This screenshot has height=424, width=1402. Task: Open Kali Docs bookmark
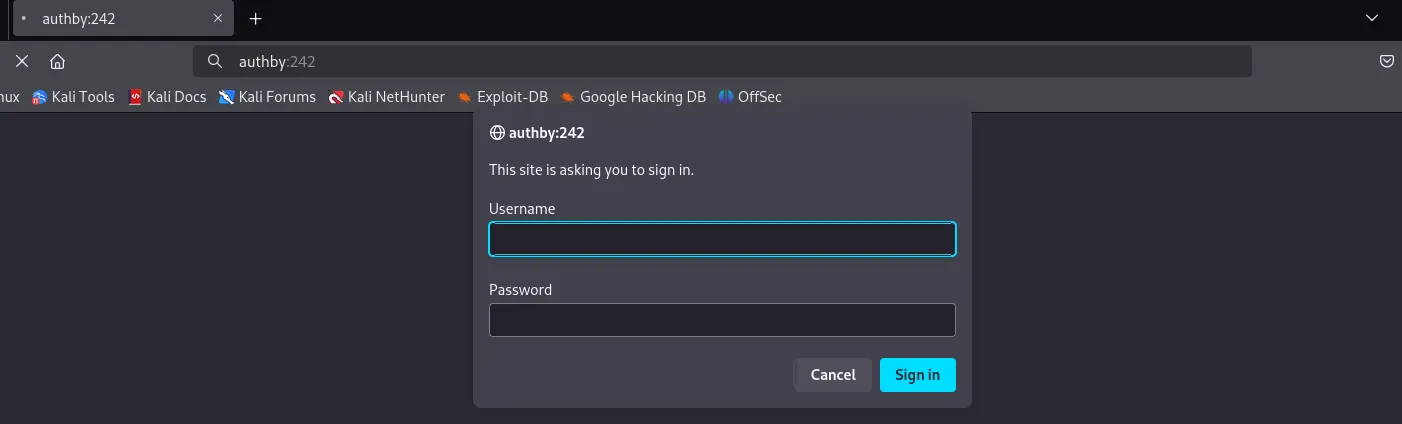coord(167,97)
